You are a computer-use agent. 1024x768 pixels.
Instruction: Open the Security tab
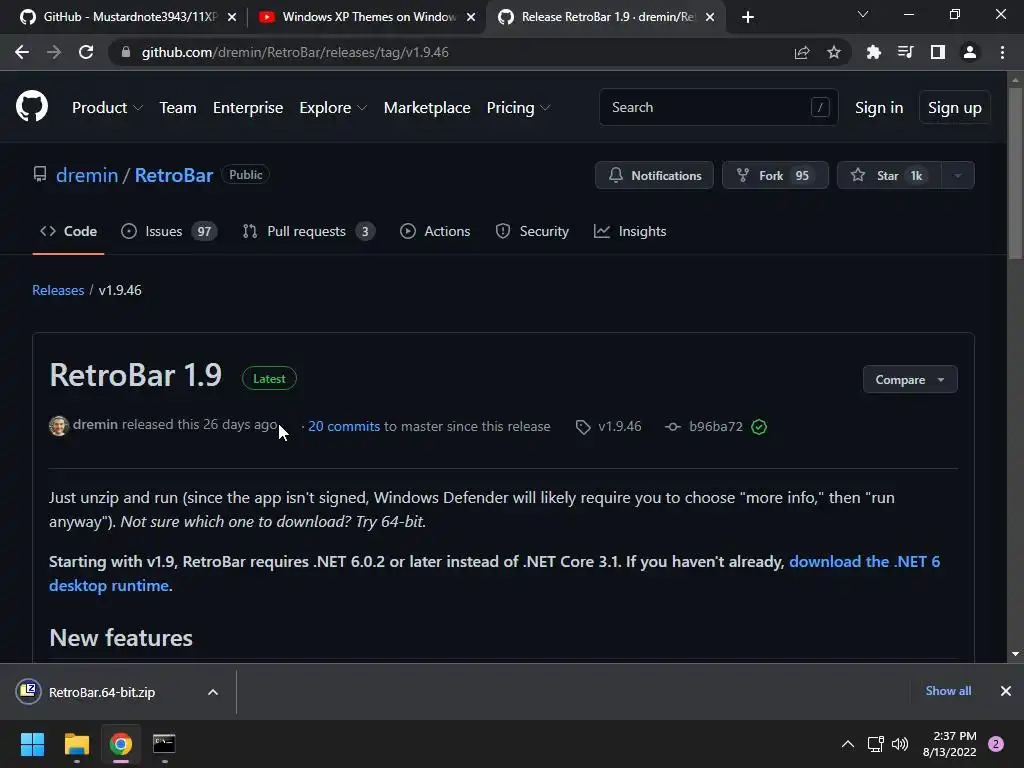pyautogui.click(x=532, y=231)
